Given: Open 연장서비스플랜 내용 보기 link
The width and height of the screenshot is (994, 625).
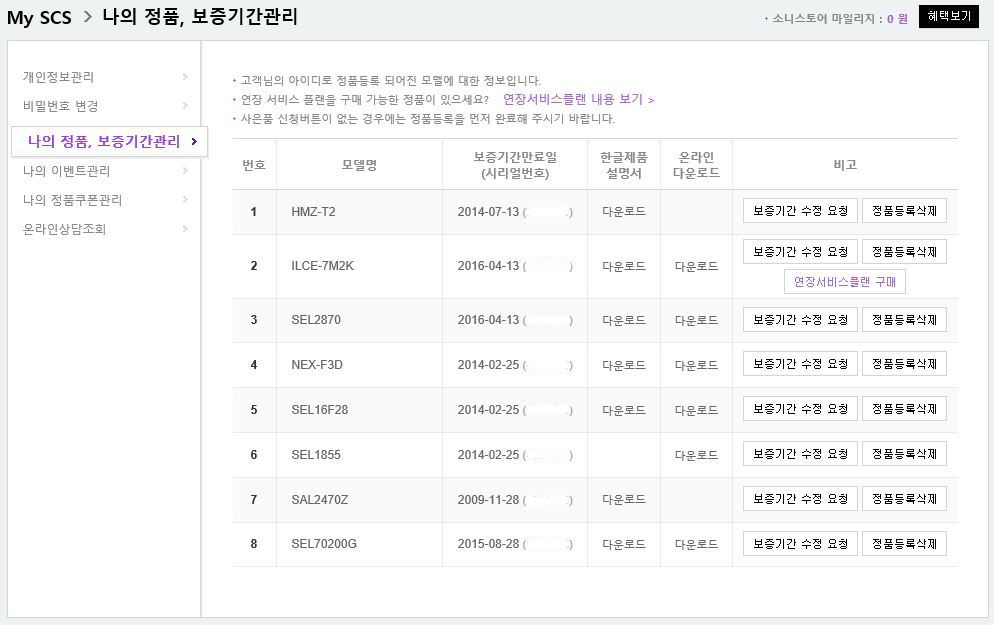Looking at the screenshot, I should 578,100.
